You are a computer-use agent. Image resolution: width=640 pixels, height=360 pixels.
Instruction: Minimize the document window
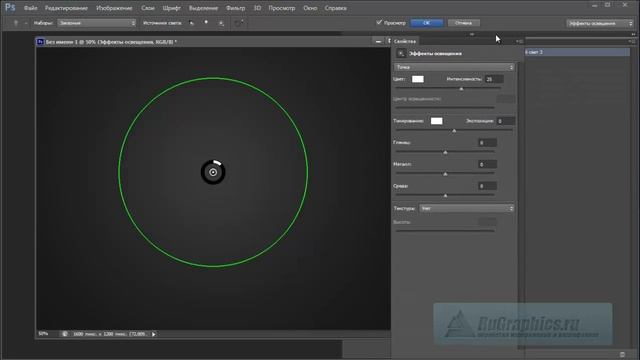378,41
